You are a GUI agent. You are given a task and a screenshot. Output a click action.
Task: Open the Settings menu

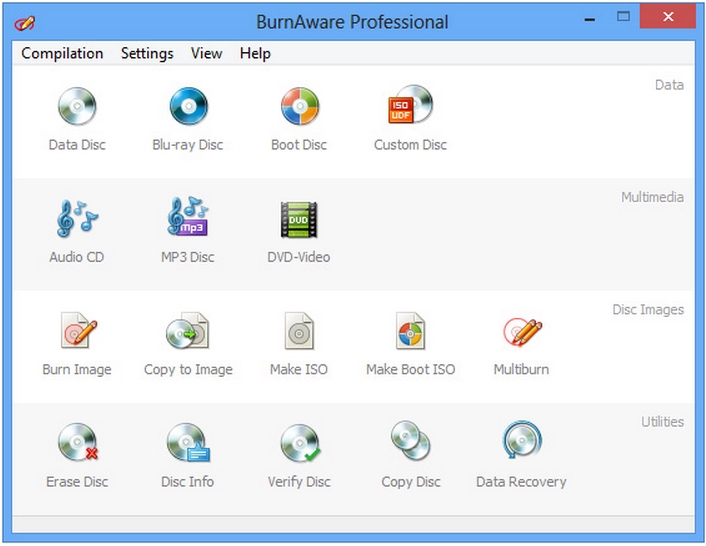point(147,54)
